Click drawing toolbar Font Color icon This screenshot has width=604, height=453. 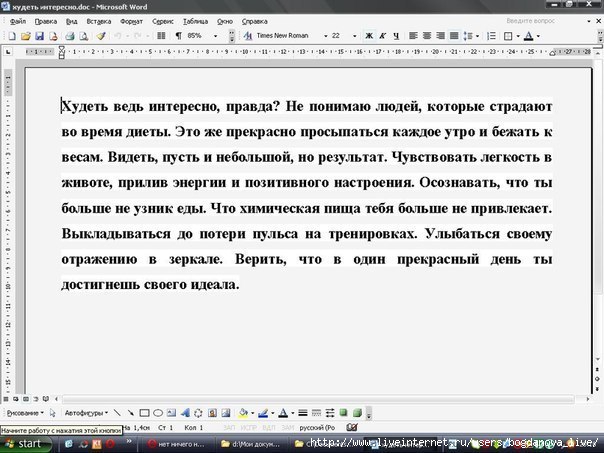point(283,413)
